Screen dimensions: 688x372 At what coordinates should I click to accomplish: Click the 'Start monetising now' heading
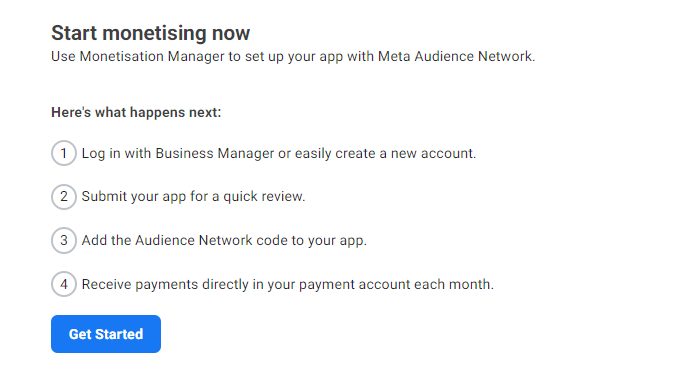click(150, 33)
